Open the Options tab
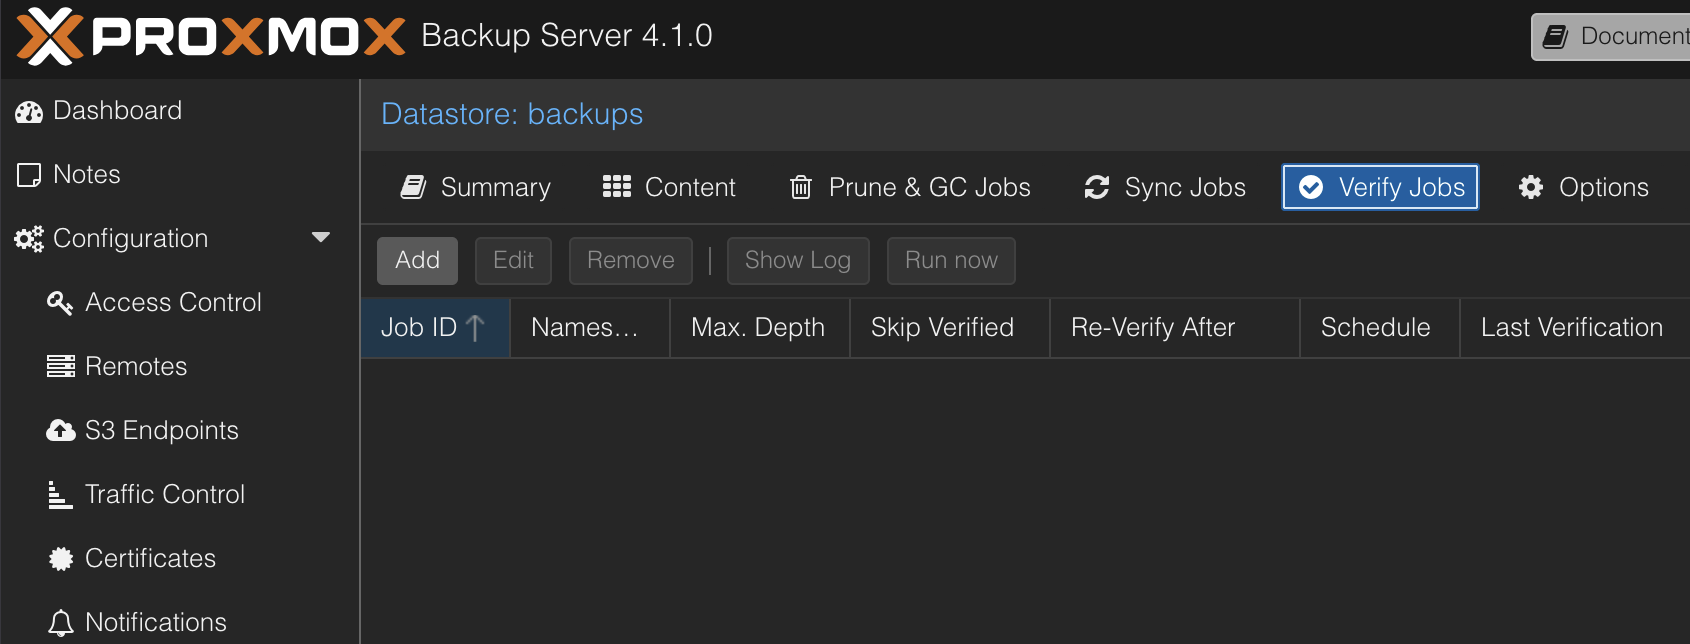1690x644 pixels. coord(1583,187)
